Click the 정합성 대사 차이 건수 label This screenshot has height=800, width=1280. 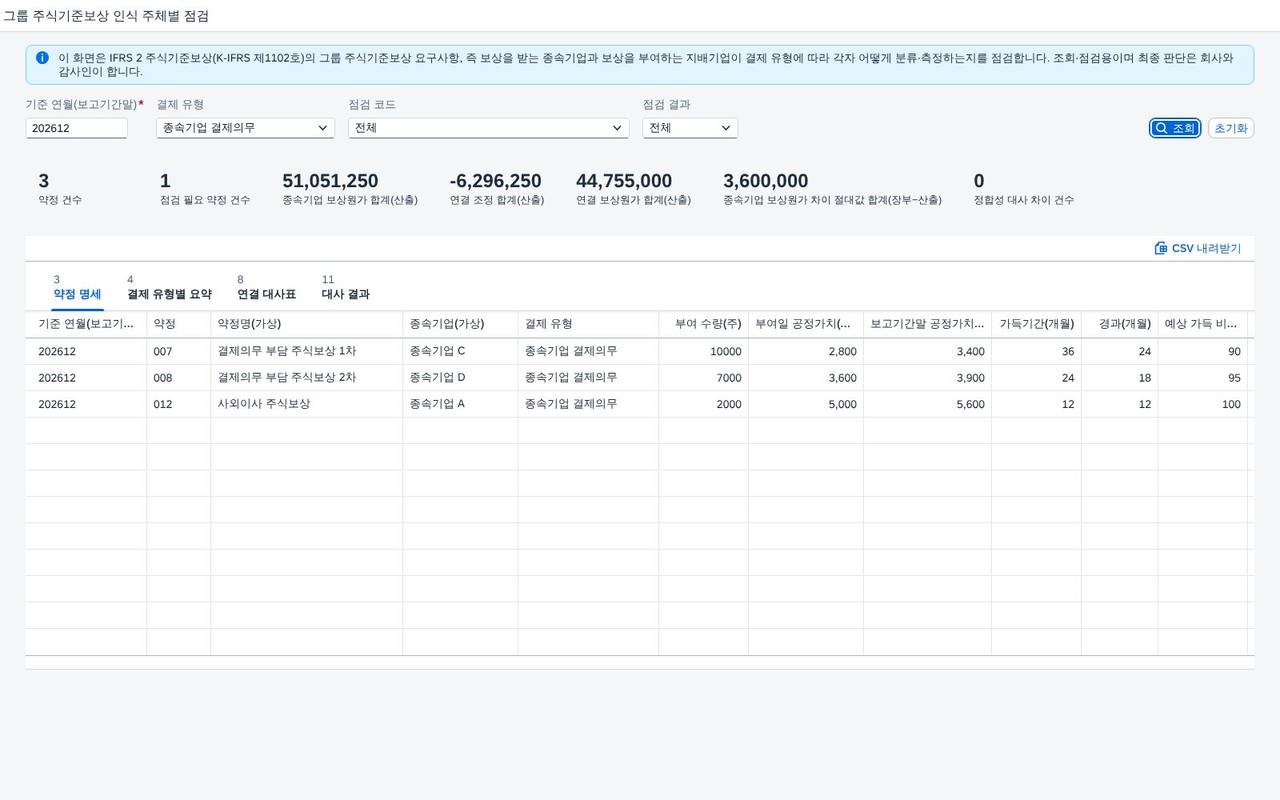1024,200
